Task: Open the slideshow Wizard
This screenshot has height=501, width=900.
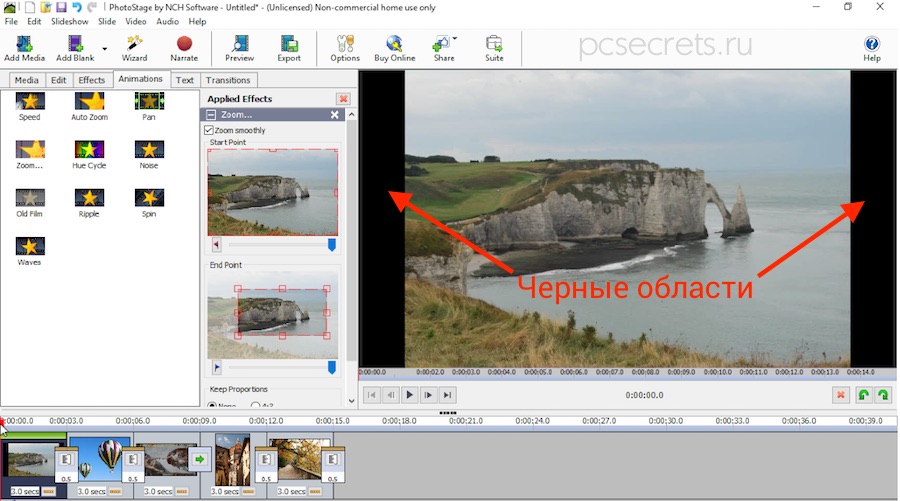Action: click(134, 45)
